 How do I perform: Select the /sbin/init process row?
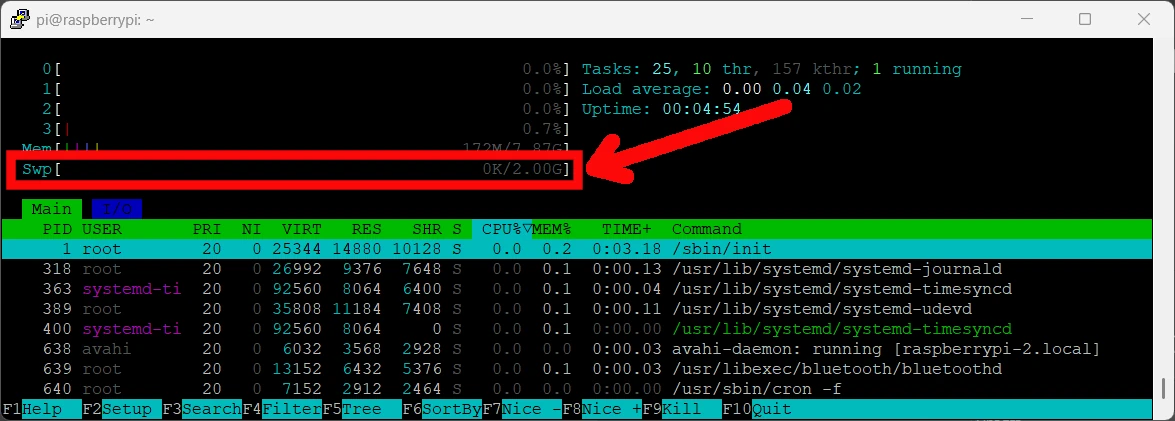576,249
